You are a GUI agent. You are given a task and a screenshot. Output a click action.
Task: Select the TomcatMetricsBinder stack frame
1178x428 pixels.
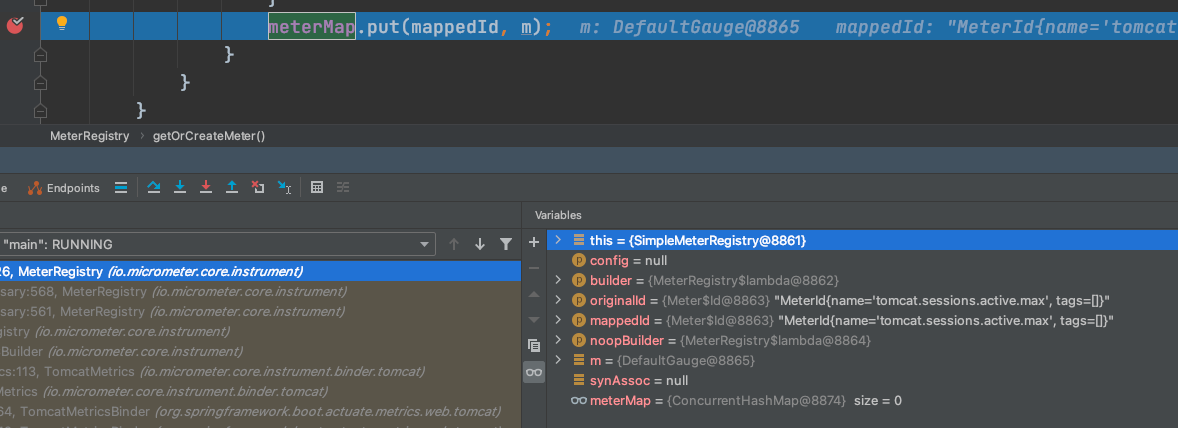[x=260, y=411]
